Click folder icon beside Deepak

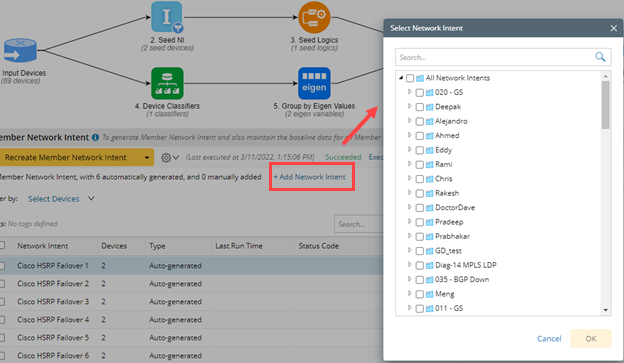point(429,107)
